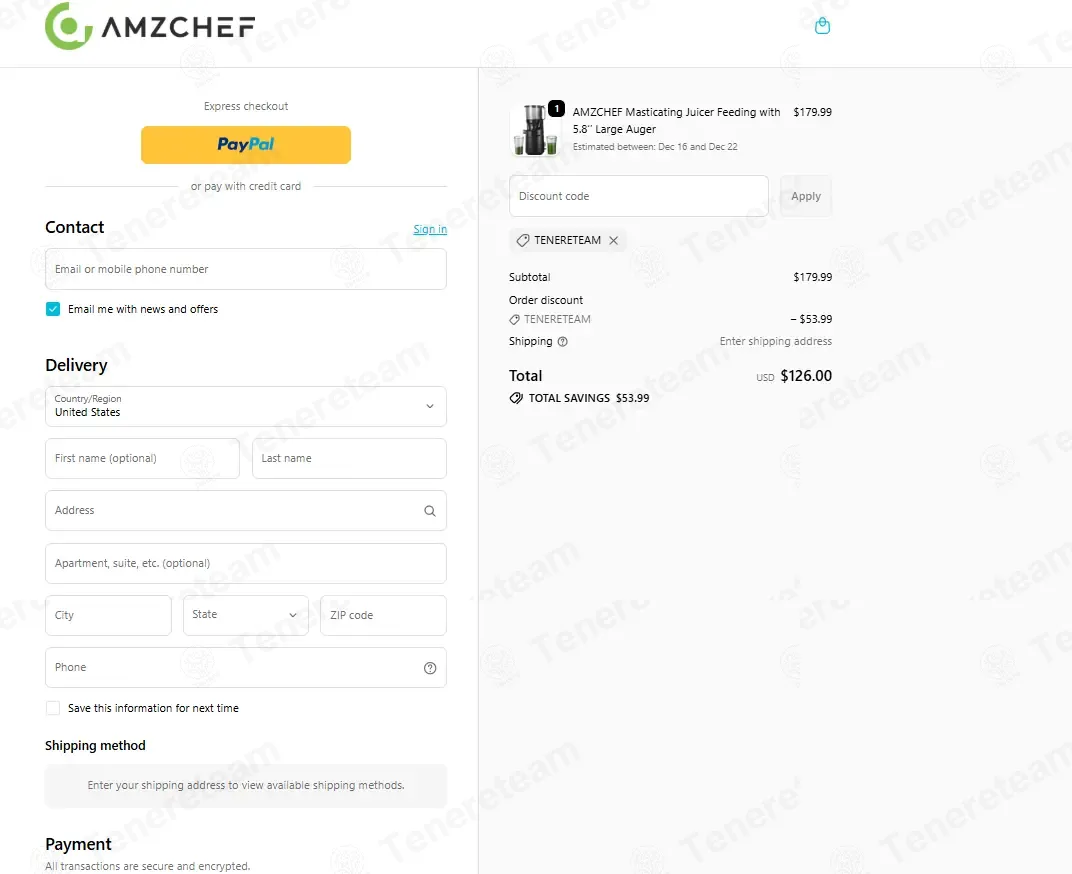Open the Country/Region dropdown

tap(245, 406)
